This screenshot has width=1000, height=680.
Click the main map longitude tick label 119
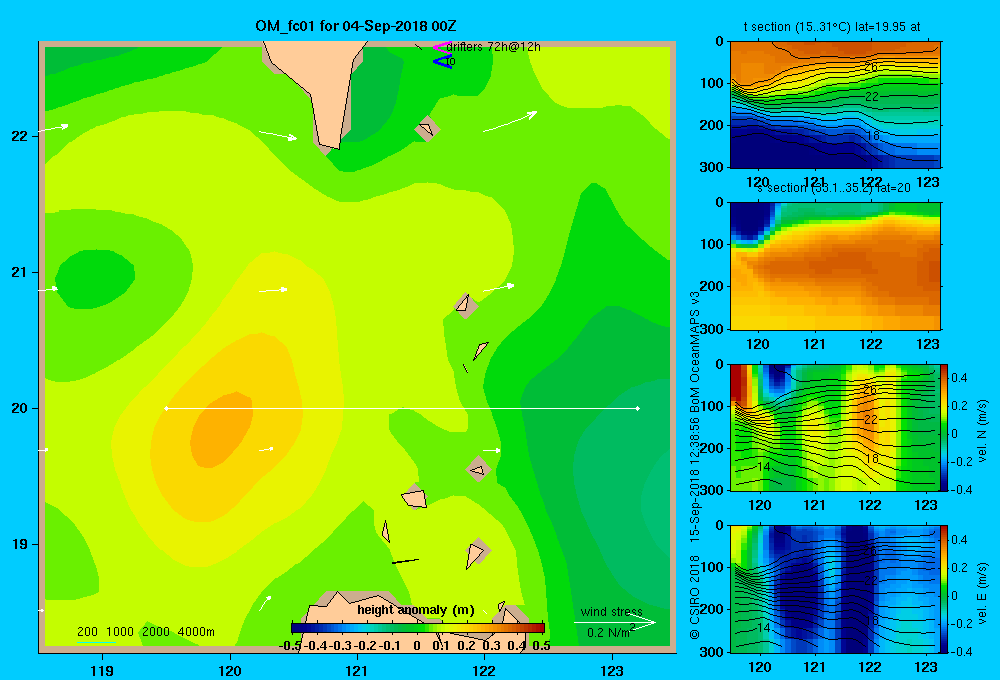tap(103, 670)
